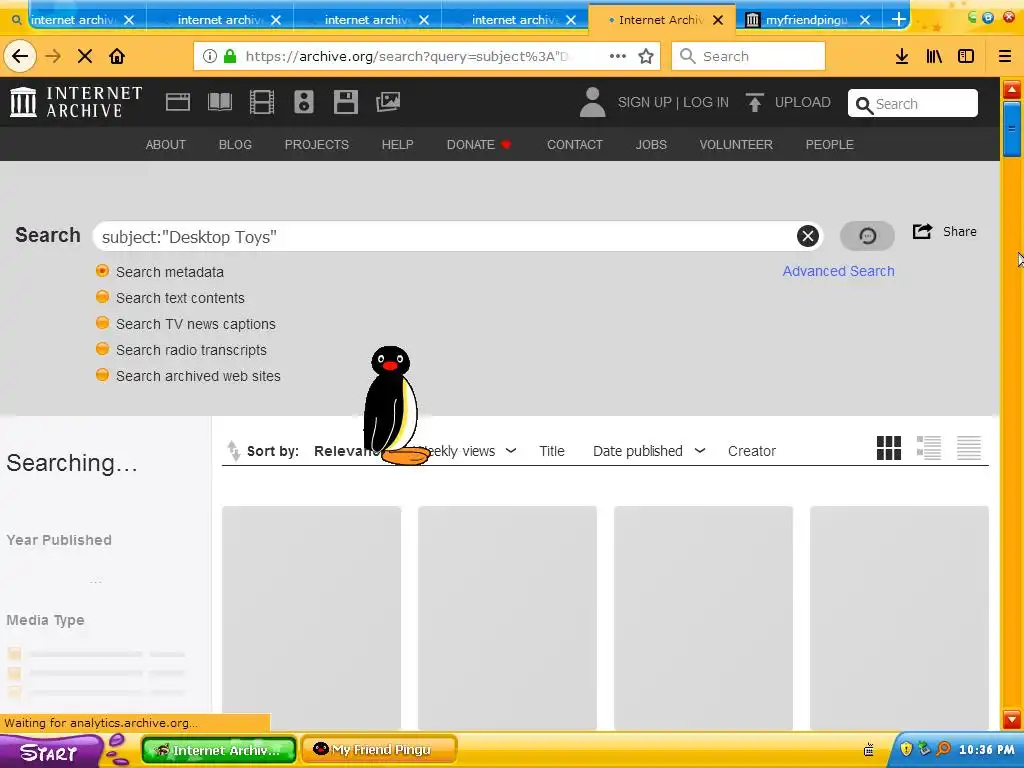Open the ABOUT menu item
The height and width of the screenshot is (768, 1024).
pyautogui.click(x=166, y=144)
